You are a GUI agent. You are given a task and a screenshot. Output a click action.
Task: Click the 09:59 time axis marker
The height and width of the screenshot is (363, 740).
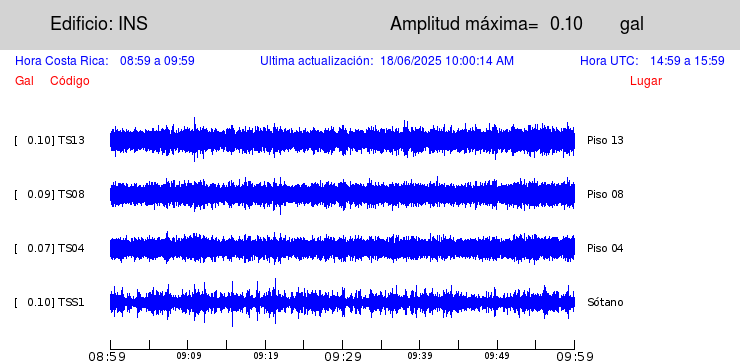point(574,356)
